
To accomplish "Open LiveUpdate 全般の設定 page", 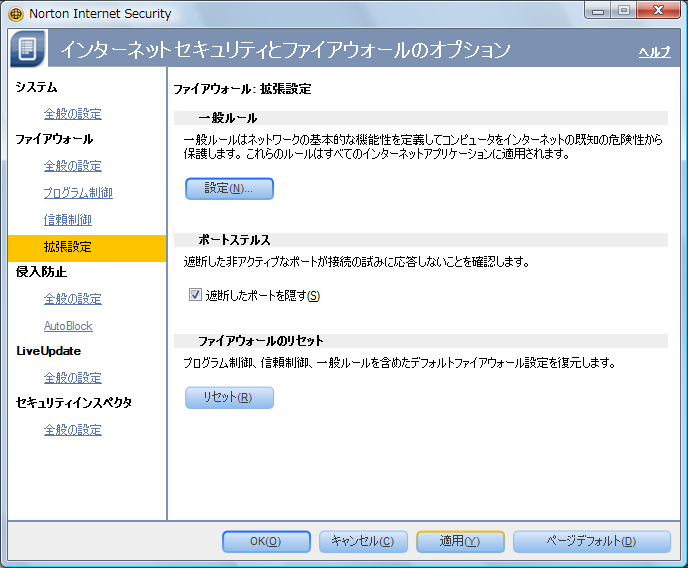I will [x=72, y=378].
